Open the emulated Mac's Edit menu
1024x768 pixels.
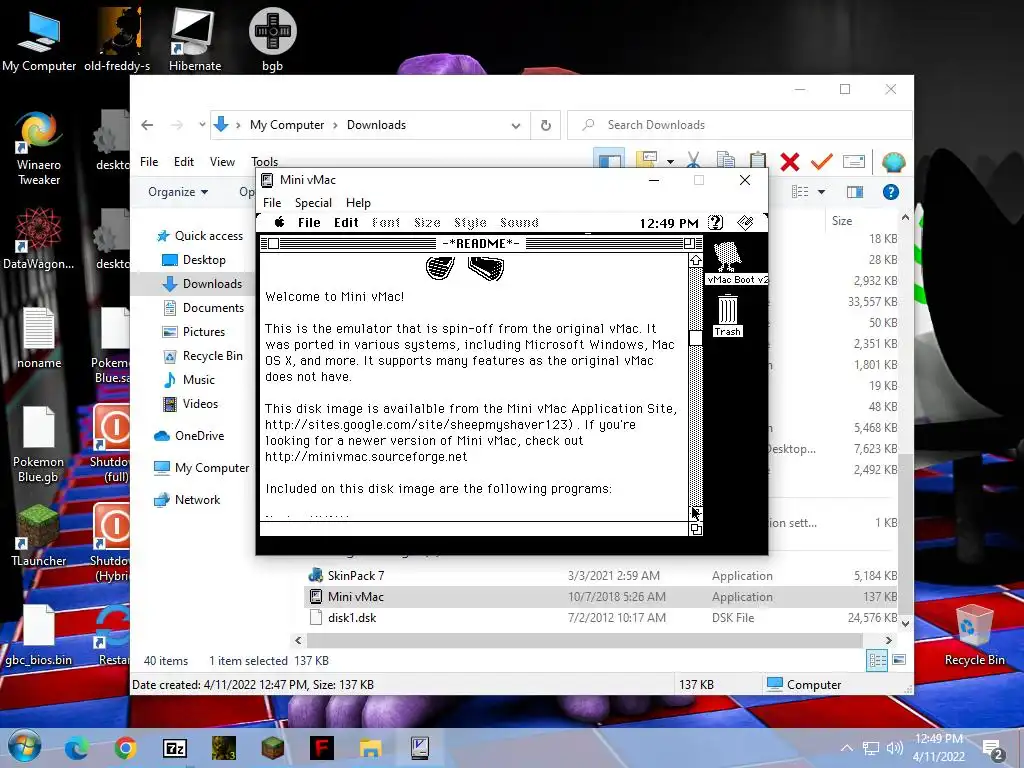pos(346,223)
